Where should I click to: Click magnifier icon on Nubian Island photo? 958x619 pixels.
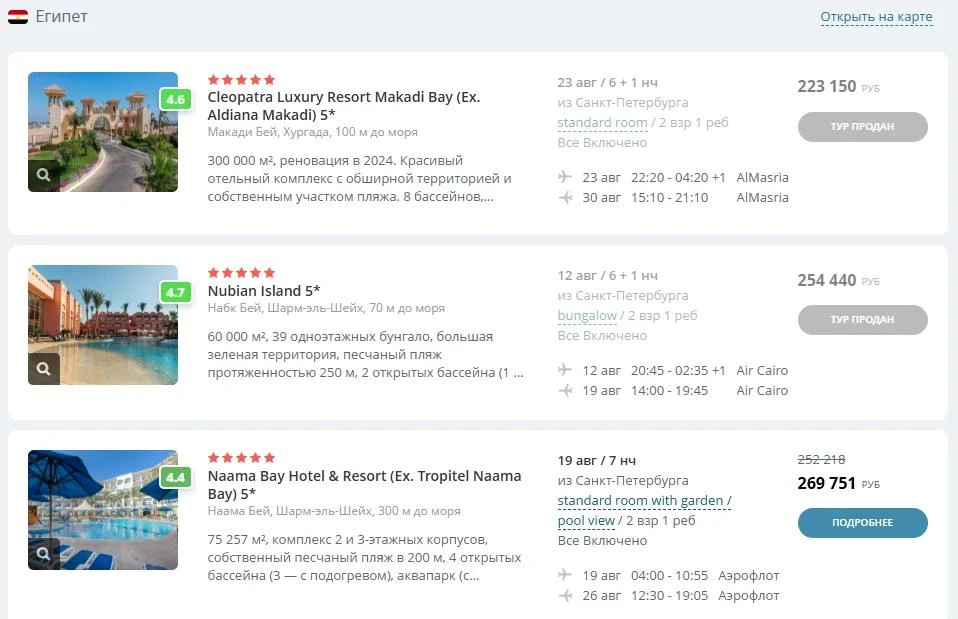43,368
